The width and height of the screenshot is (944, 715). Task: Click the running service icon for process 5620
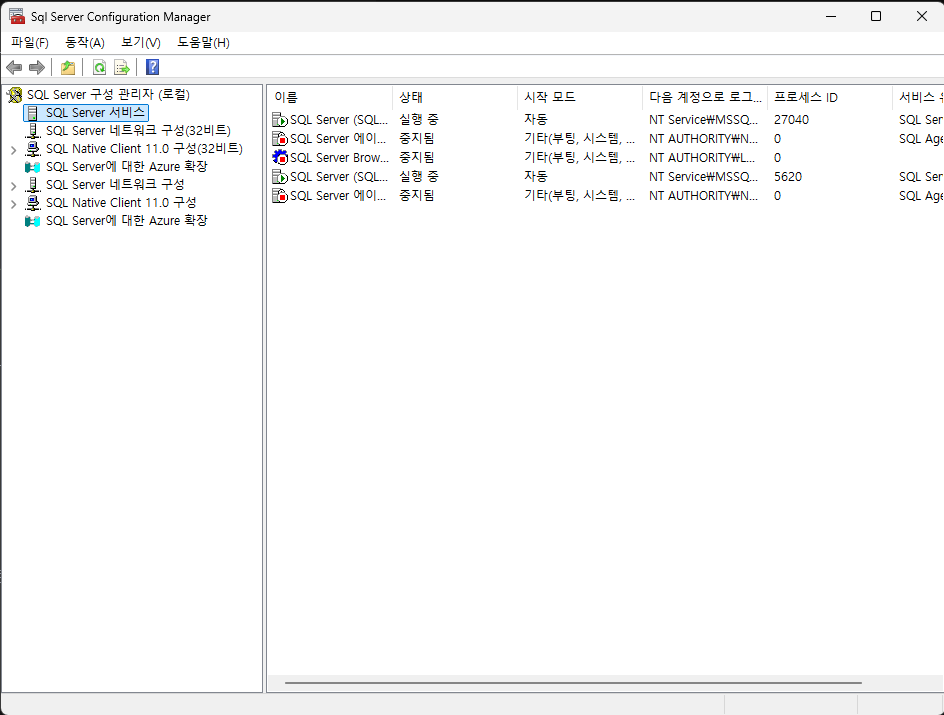[x=280, y=177]
